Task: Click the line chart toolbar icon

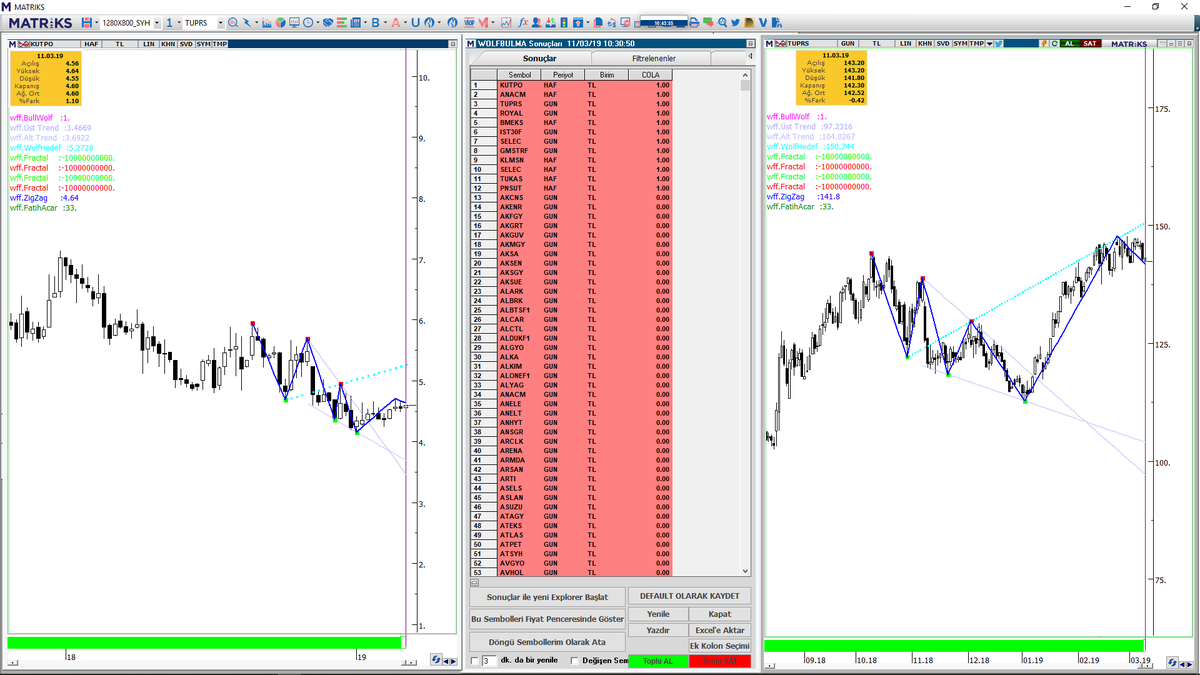Action: point(507,23)
